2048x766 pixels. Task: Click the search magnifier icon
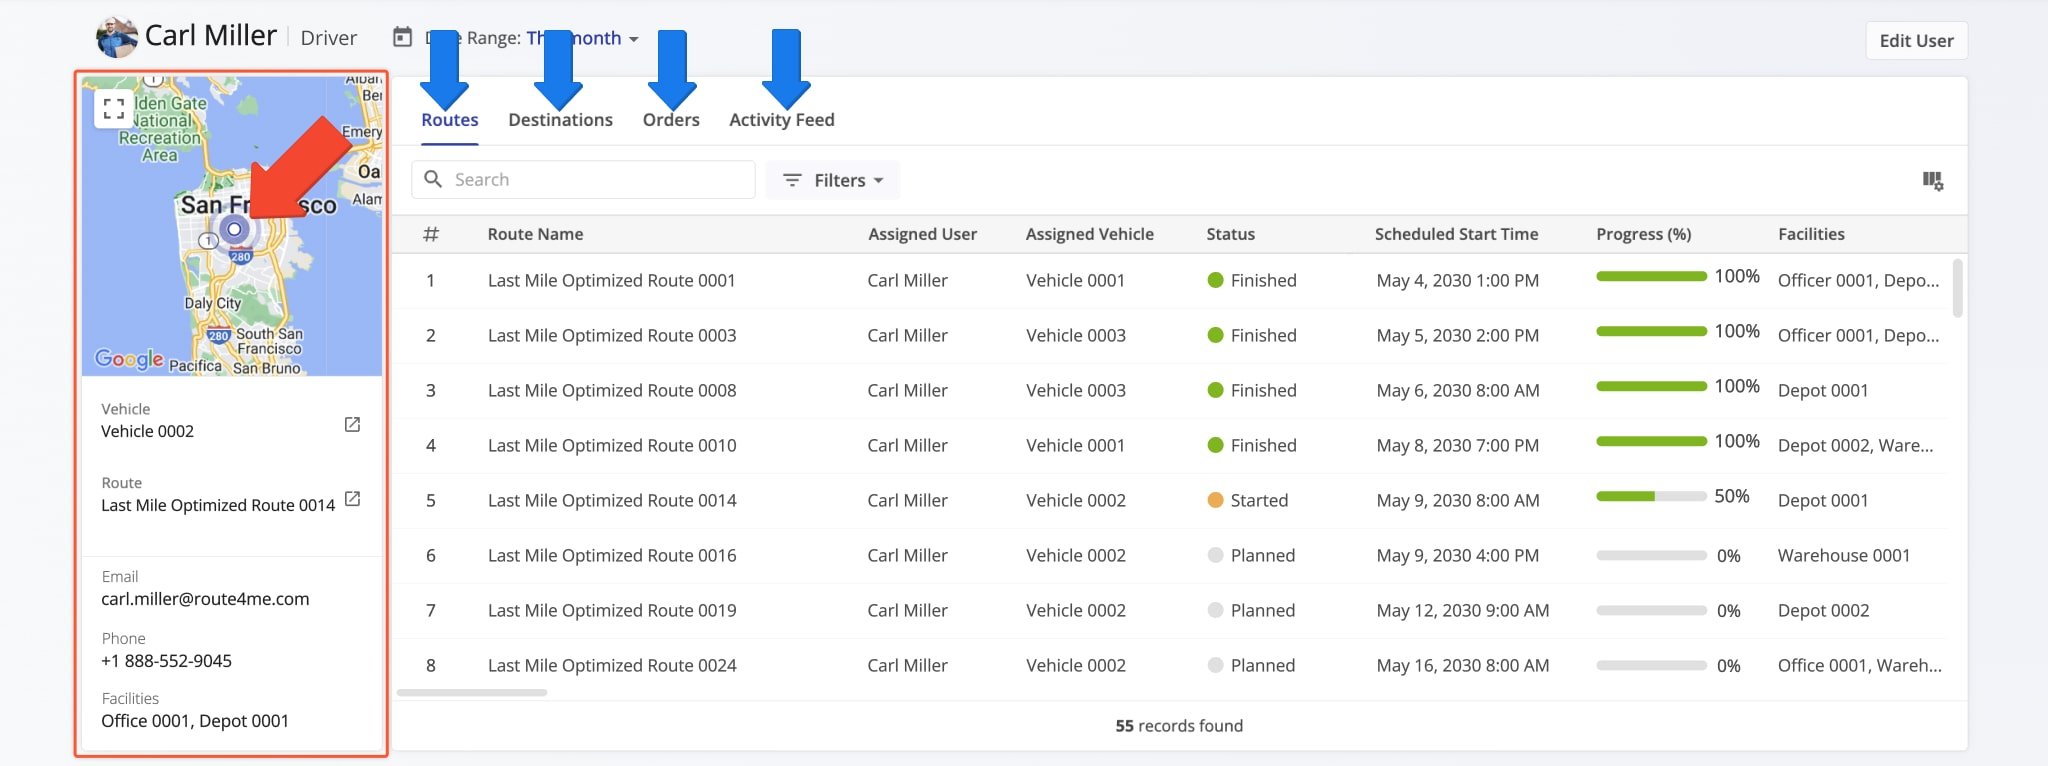(x=433, y=180)
